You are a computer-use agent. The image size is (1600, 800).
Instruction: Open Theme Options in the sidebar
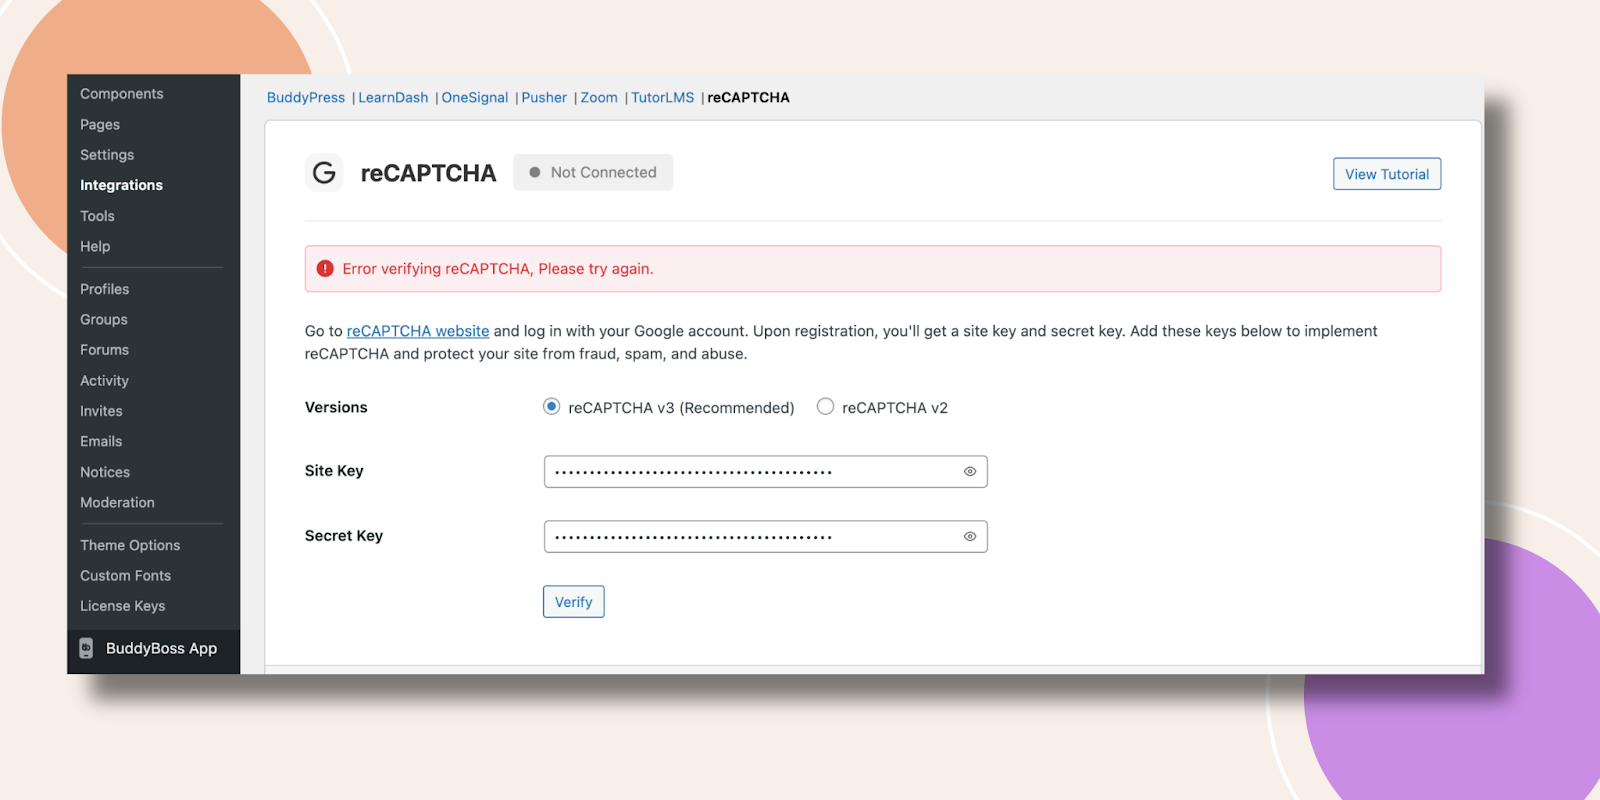[130, 545]
